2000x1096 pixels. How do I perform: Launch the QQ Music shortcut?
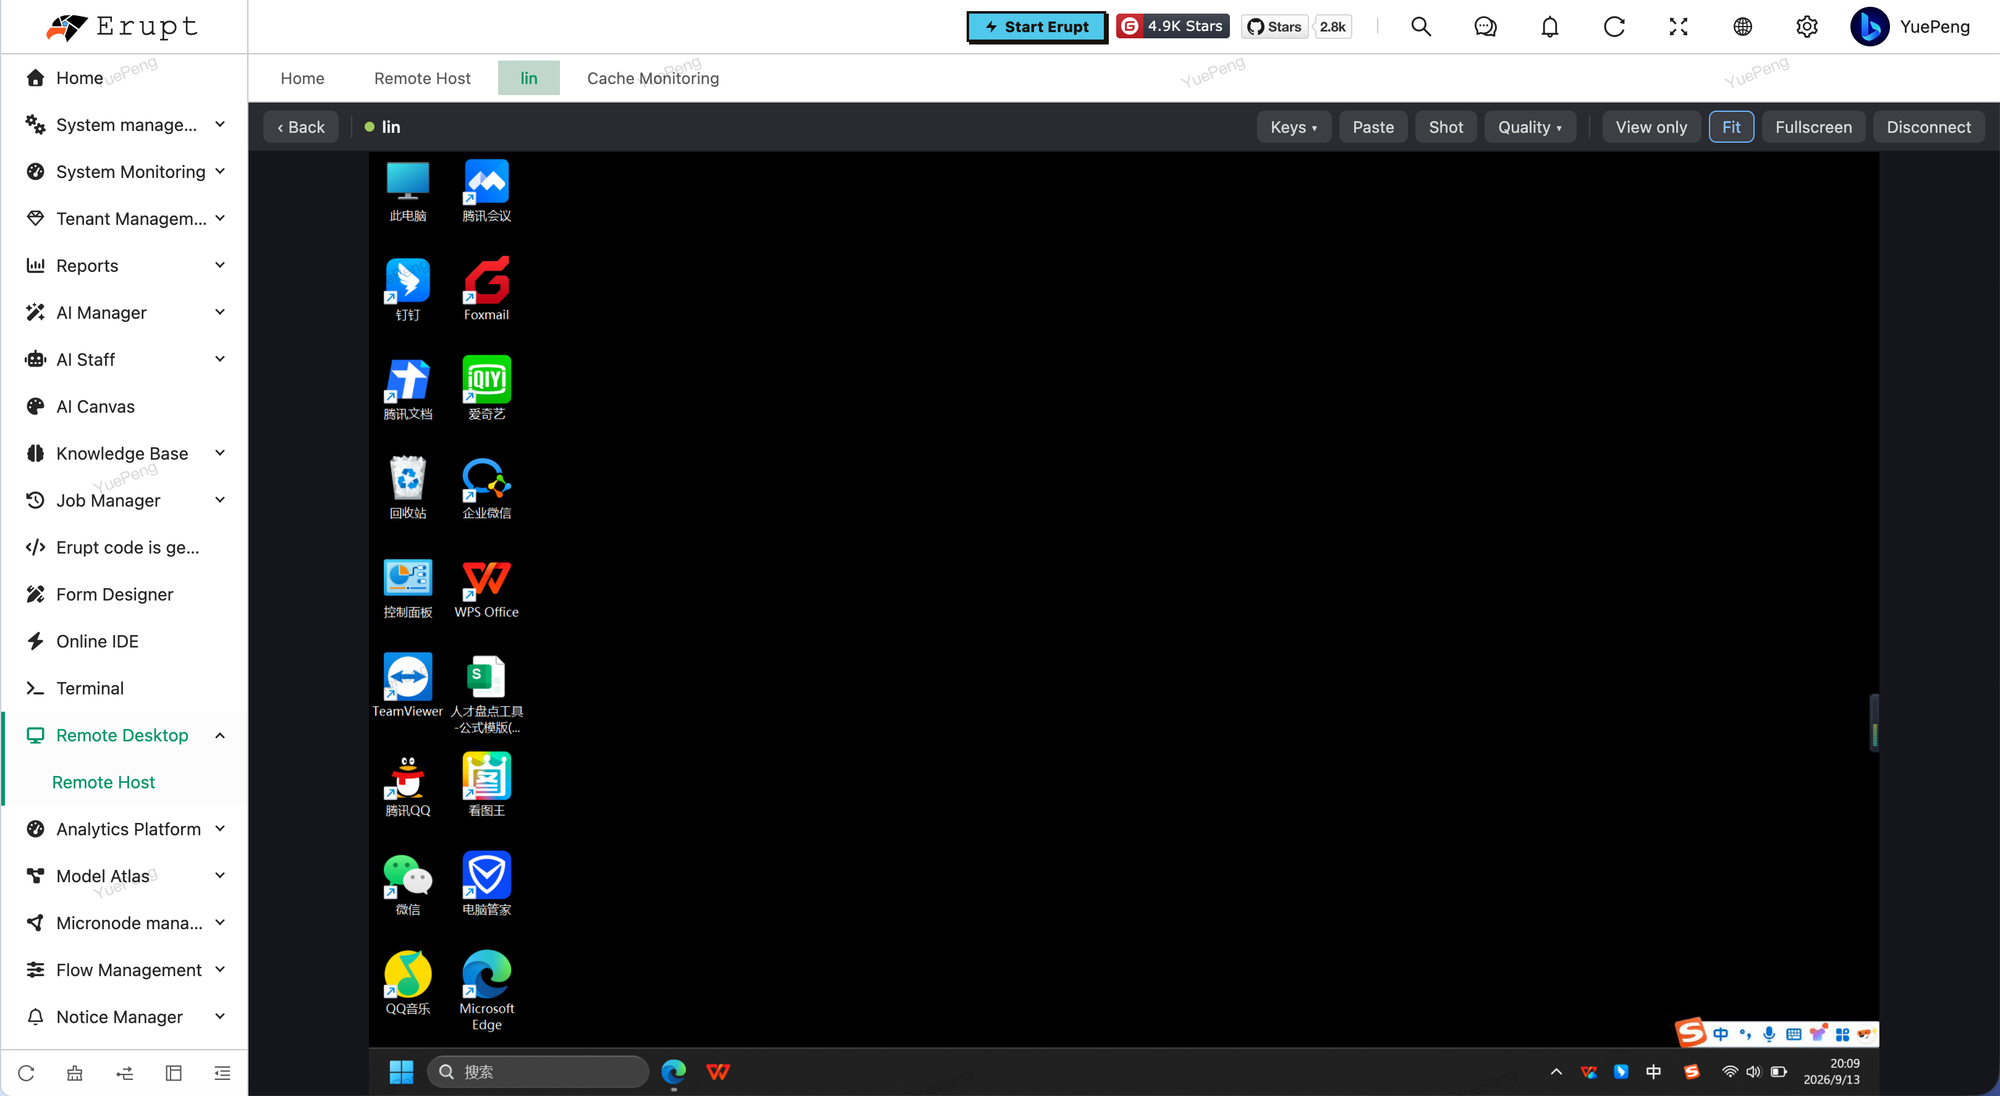pyautogui.click(x=408, y=983)
